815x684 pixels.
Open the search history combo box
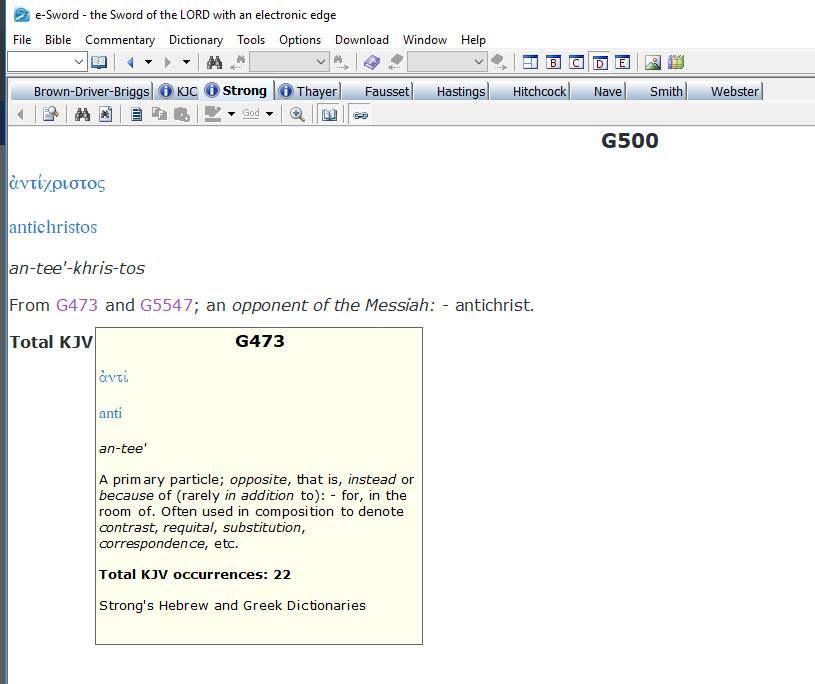click(289, 62)
